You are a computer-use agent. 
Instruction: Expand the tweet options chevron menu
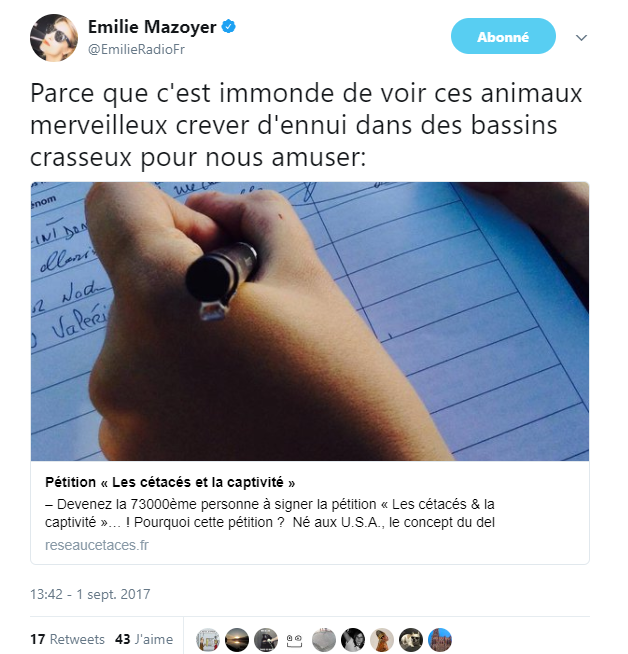581,38
